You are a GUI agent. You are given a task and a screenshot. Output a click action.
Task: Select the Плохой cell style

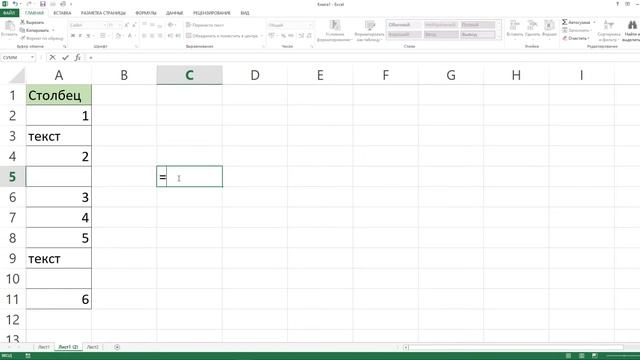[x=478, y=25]
